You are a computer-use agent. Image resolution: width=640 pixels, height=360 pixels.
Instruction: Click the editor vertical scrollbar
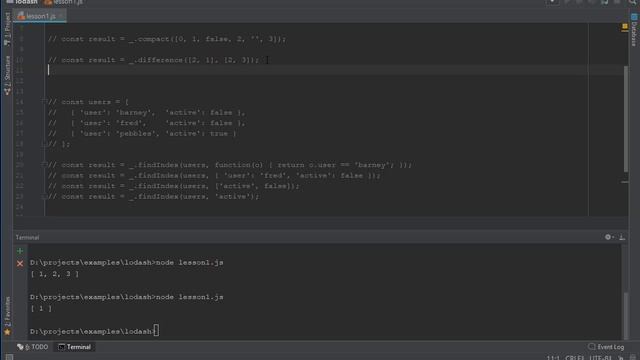(x=626, y=118)
